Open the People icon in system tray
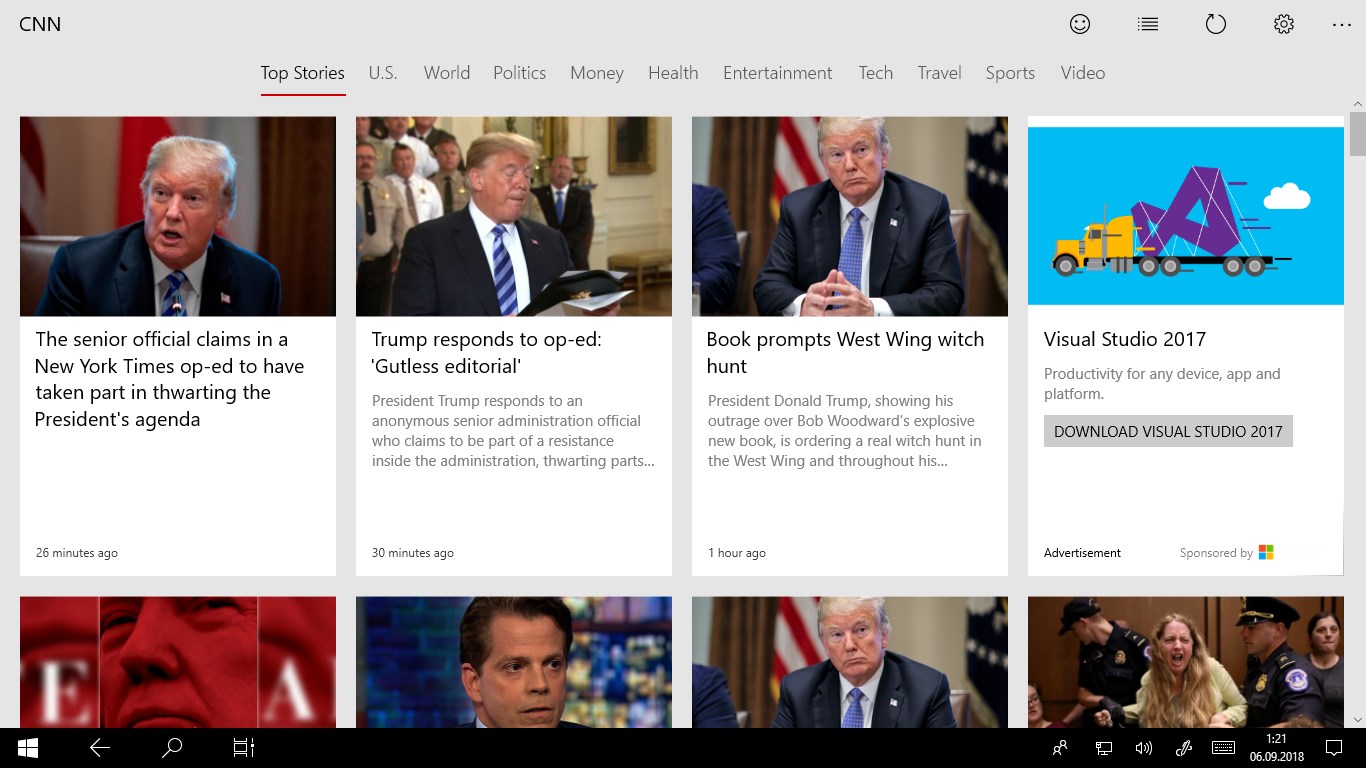The image size is (1366, 768). pos(1060,748)
